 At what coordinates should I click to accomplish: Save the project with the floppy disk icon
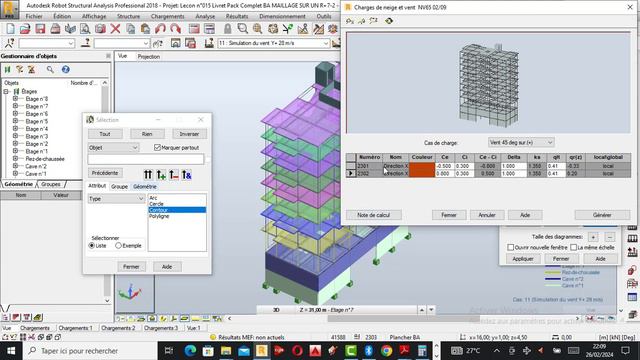(x=40, y=29)
